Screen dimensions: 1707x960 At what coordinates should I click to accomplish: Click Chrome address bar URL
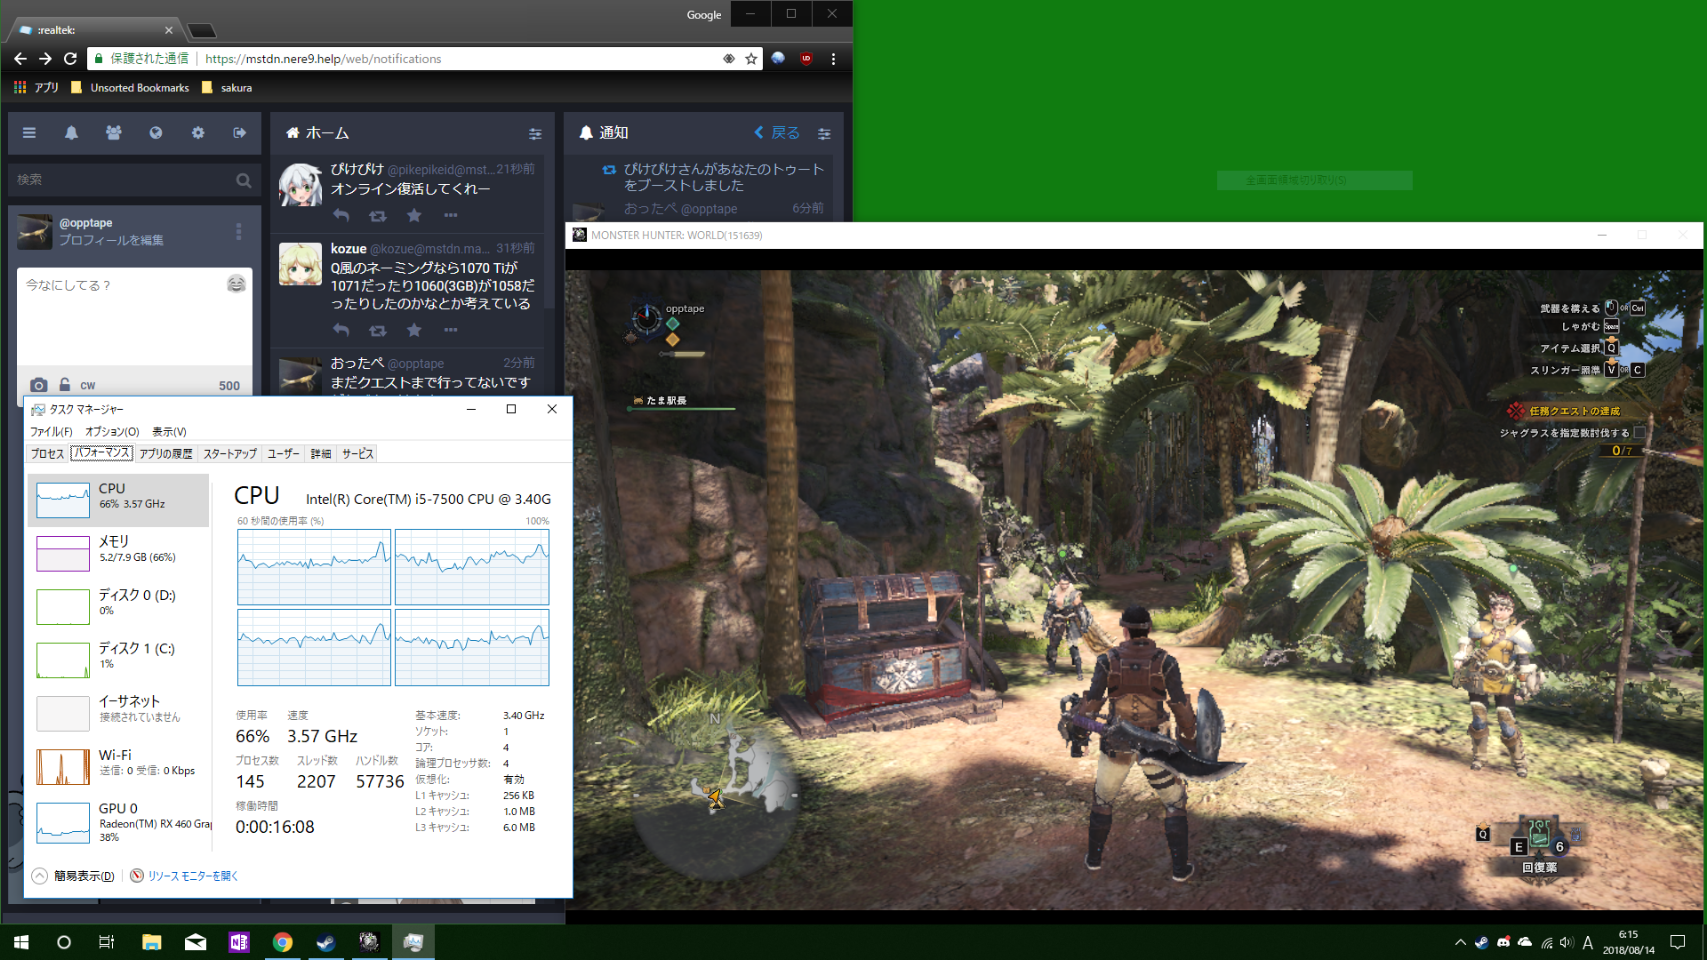[323, 59]
